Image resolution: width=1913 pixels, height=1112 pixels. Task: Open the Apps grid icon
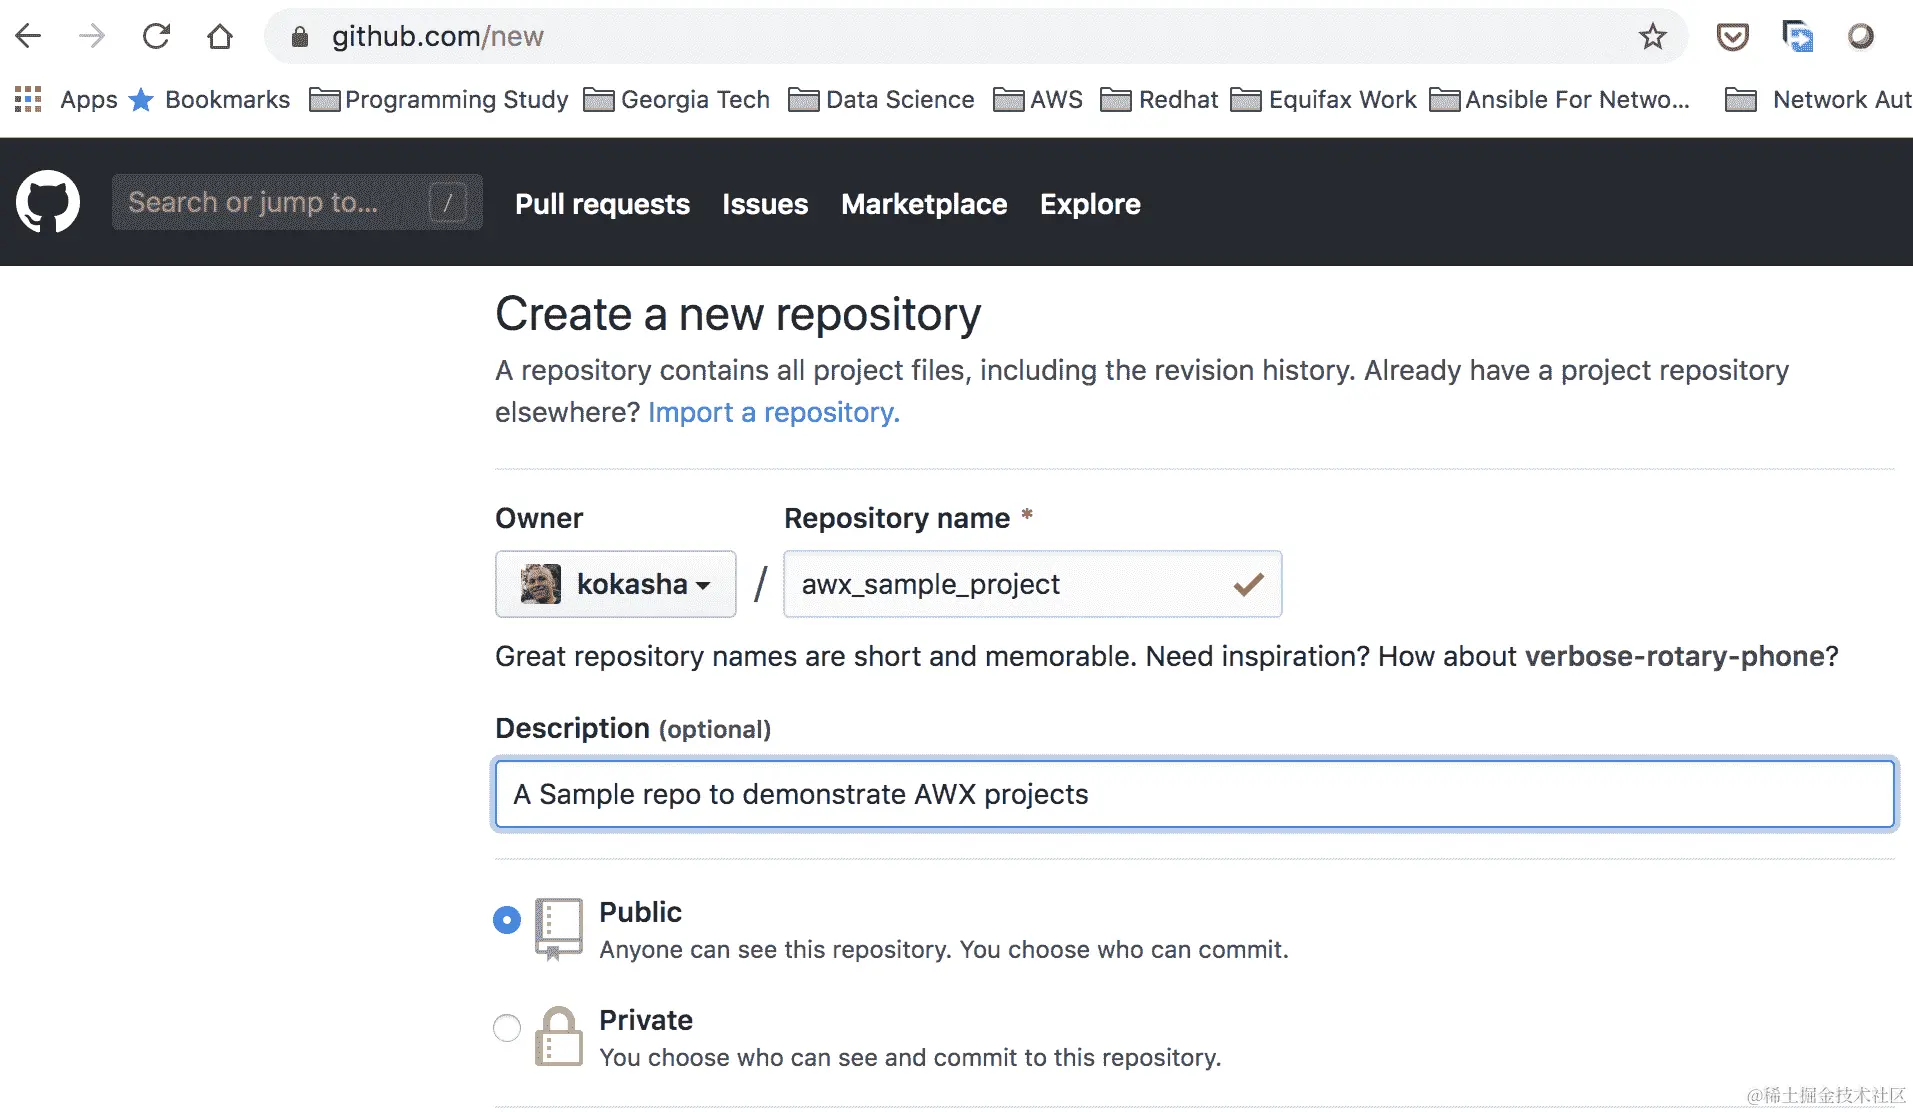28,99
